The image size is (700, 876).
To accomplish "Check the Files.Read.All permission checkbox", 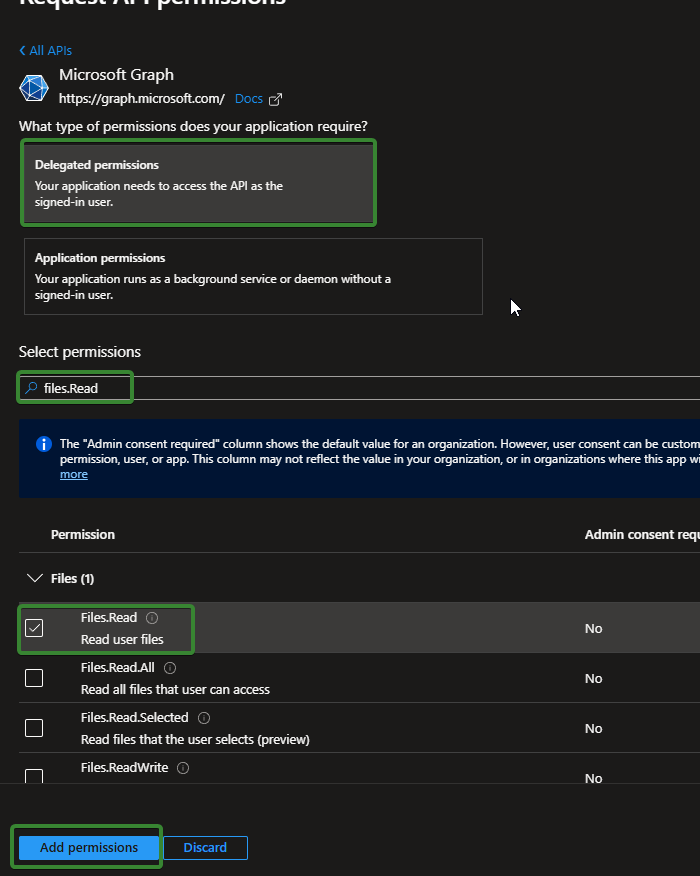I will 34,678.
